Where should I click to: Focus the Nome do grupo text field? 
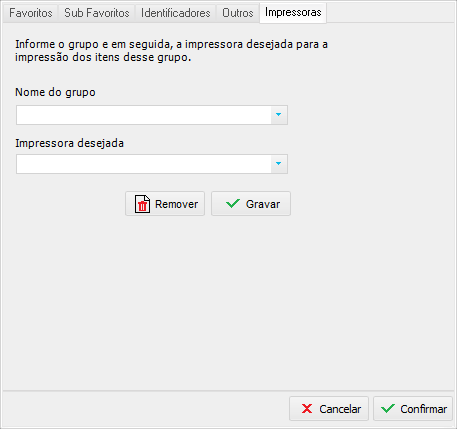144,115
